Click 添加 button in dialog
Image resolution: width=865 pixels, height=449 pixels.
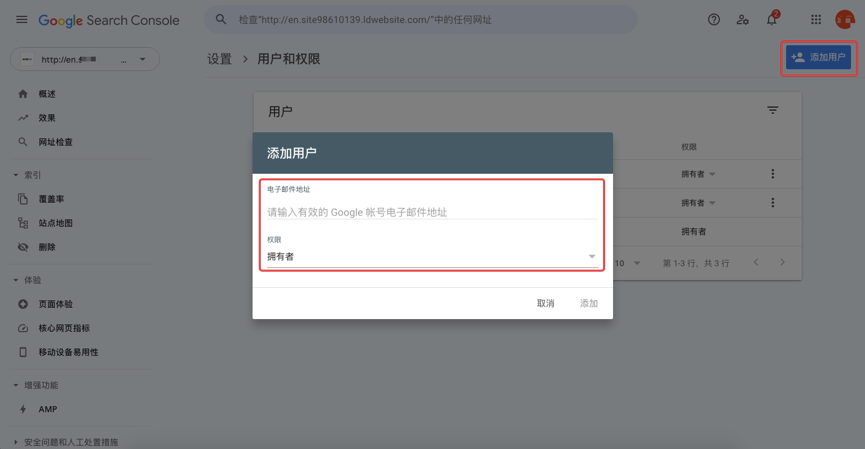tap(589, 303)
